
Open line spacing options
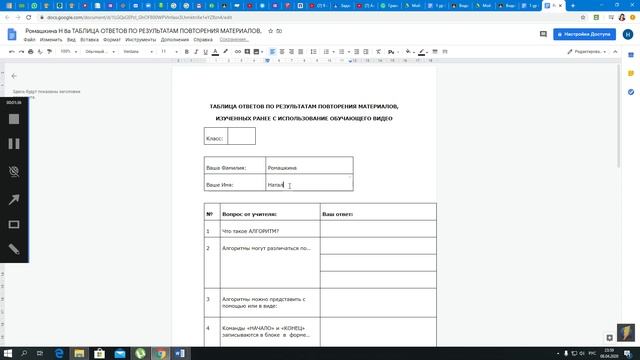pos(313,52)
